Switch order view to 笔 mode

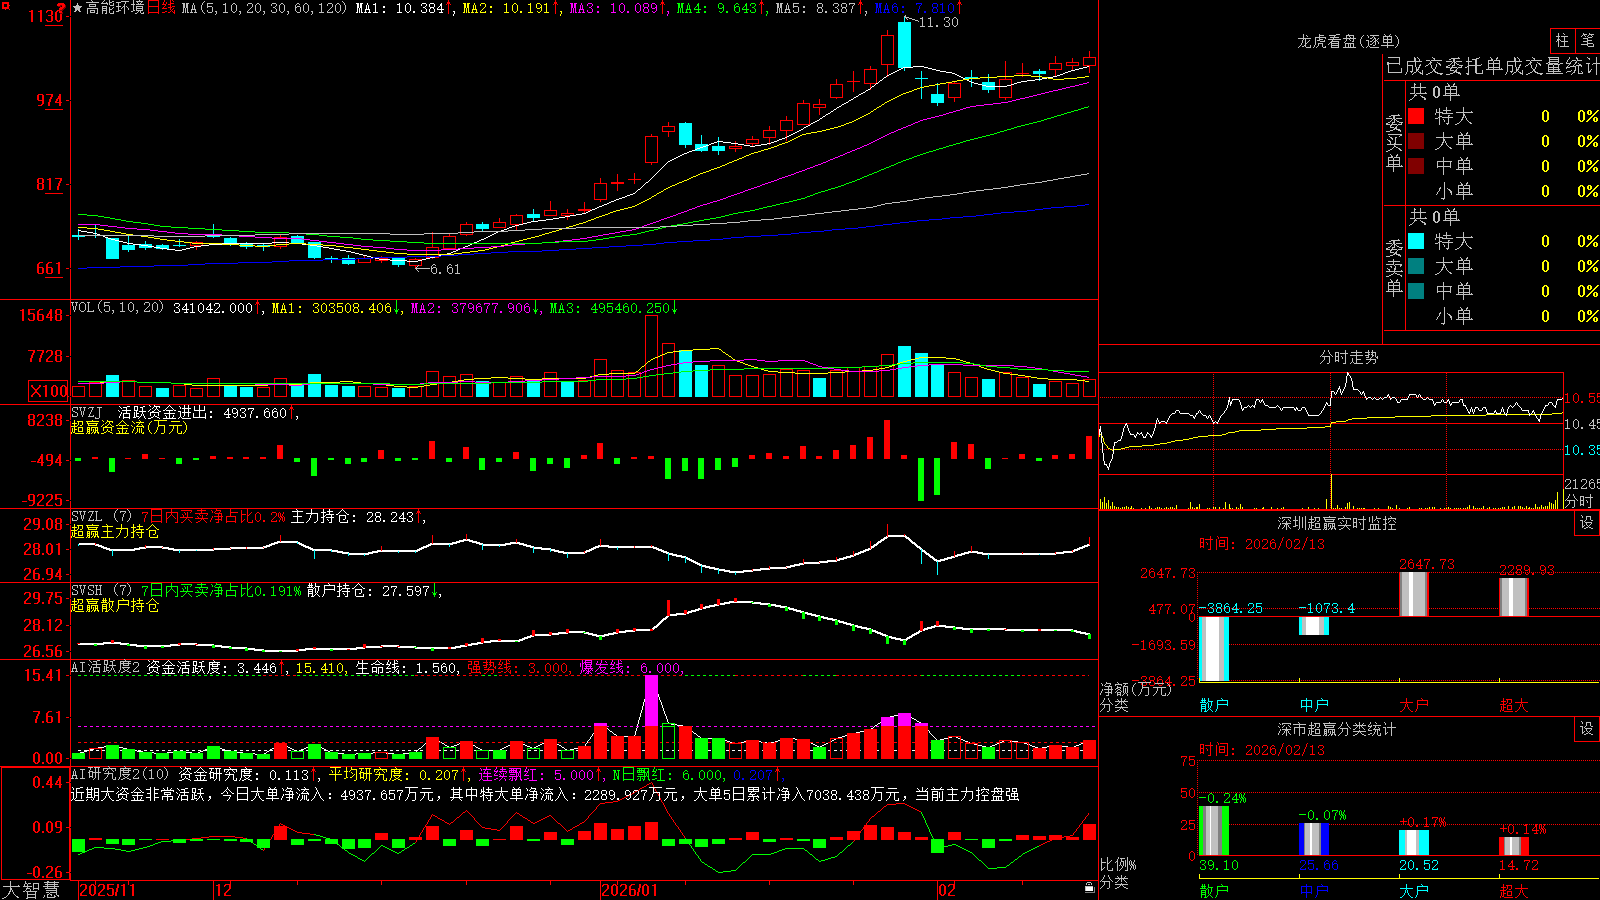click(x=1588, y=41)
